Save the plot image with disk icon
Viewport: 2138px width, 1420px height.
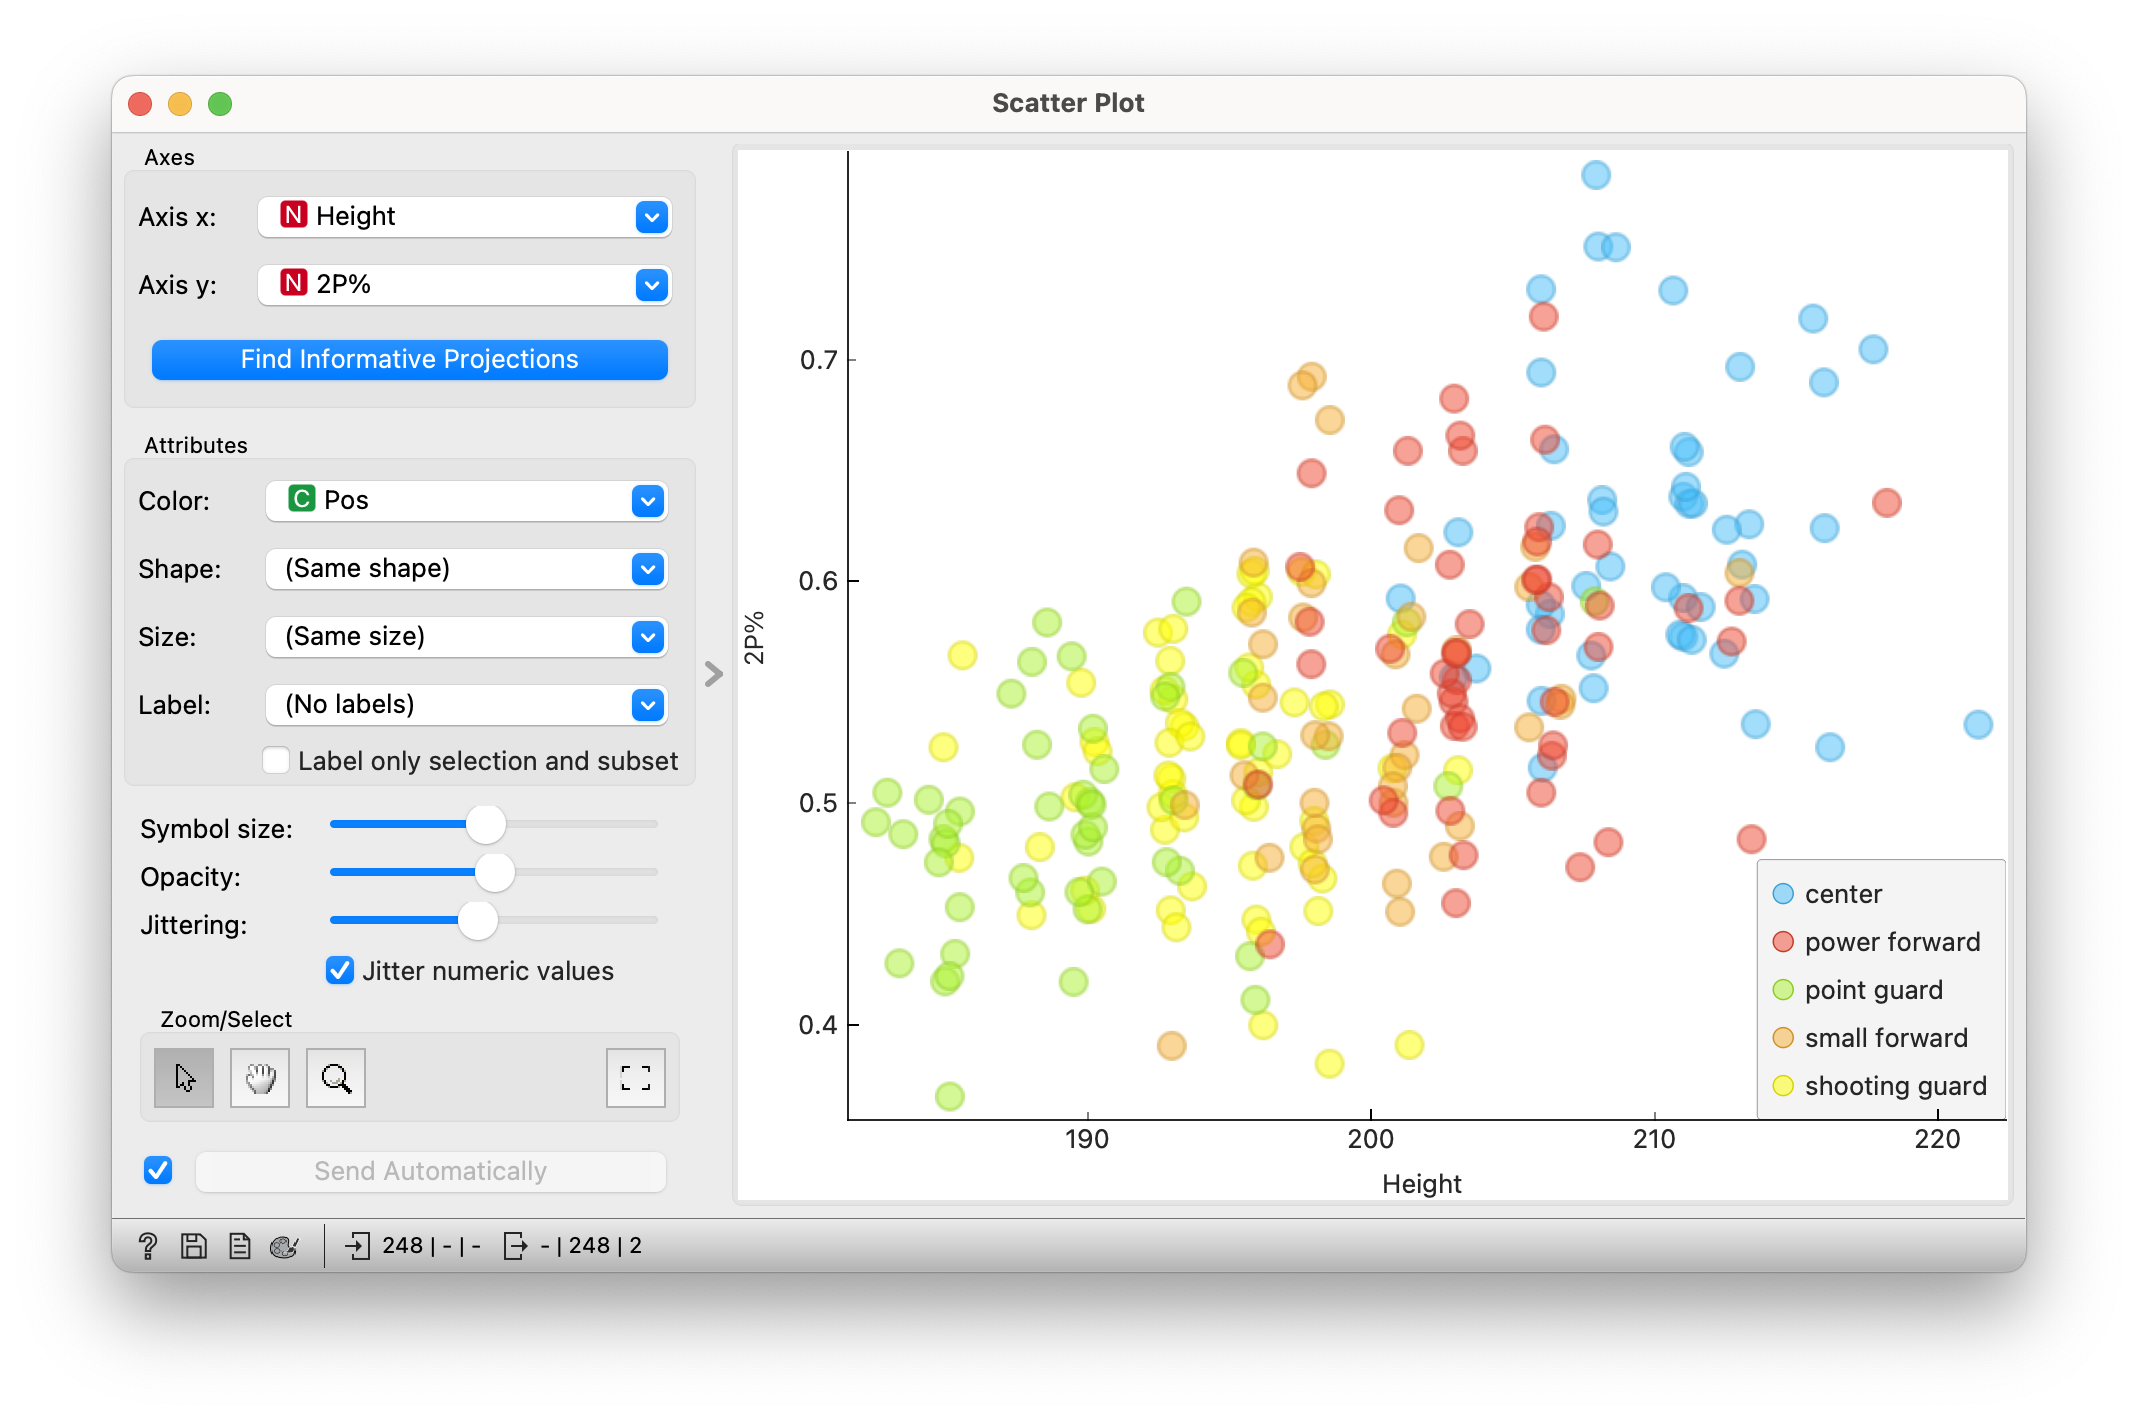coord(193,1245)
